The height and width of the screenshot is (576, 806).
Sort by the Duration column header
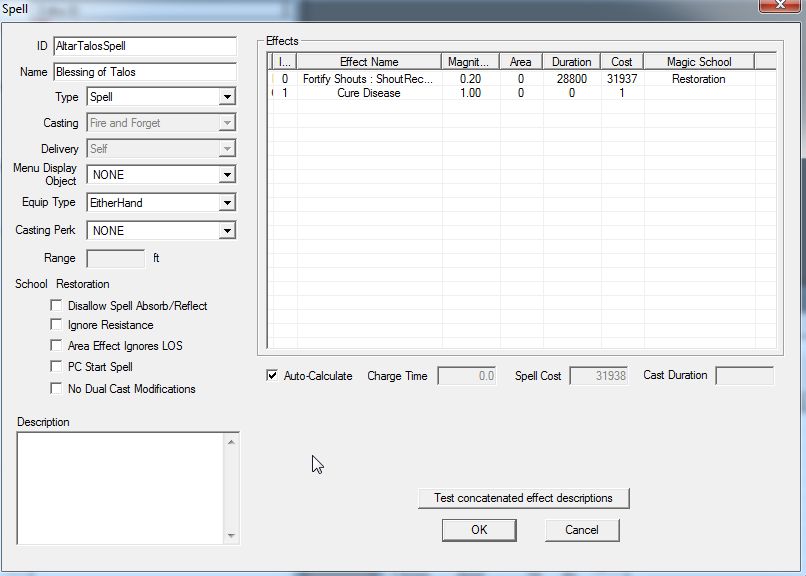572,62
